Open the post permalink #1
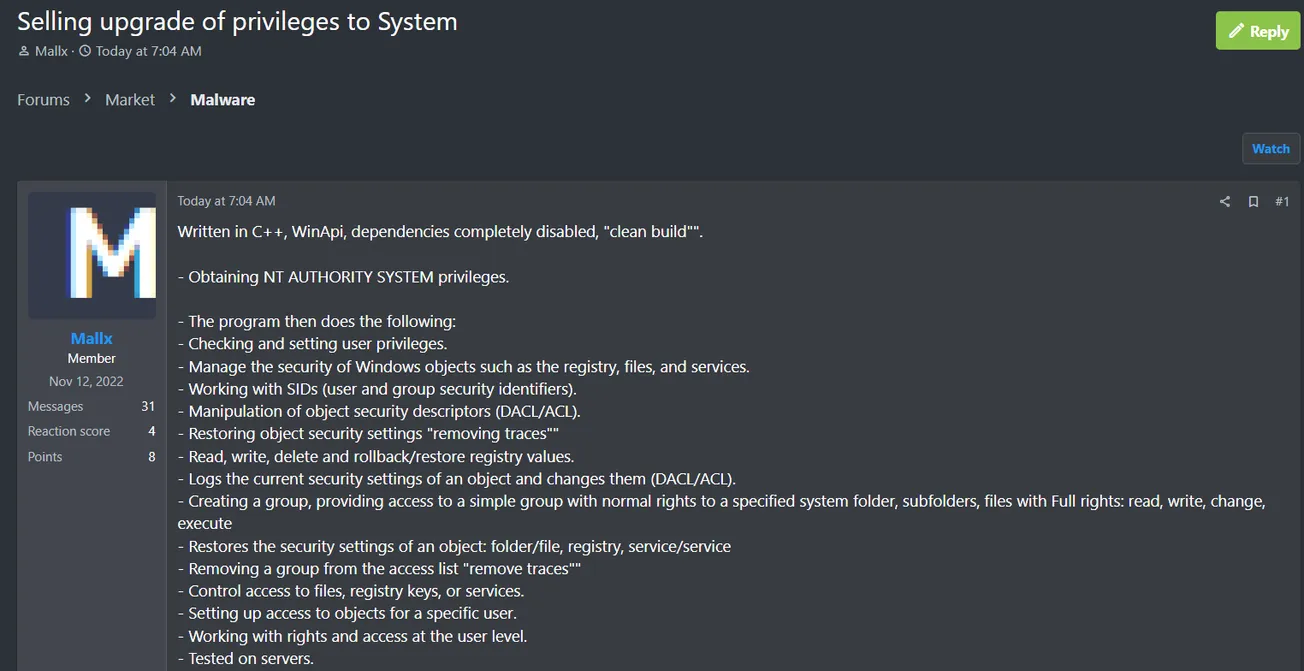The image size is (1304, 671). point(1283,201)
